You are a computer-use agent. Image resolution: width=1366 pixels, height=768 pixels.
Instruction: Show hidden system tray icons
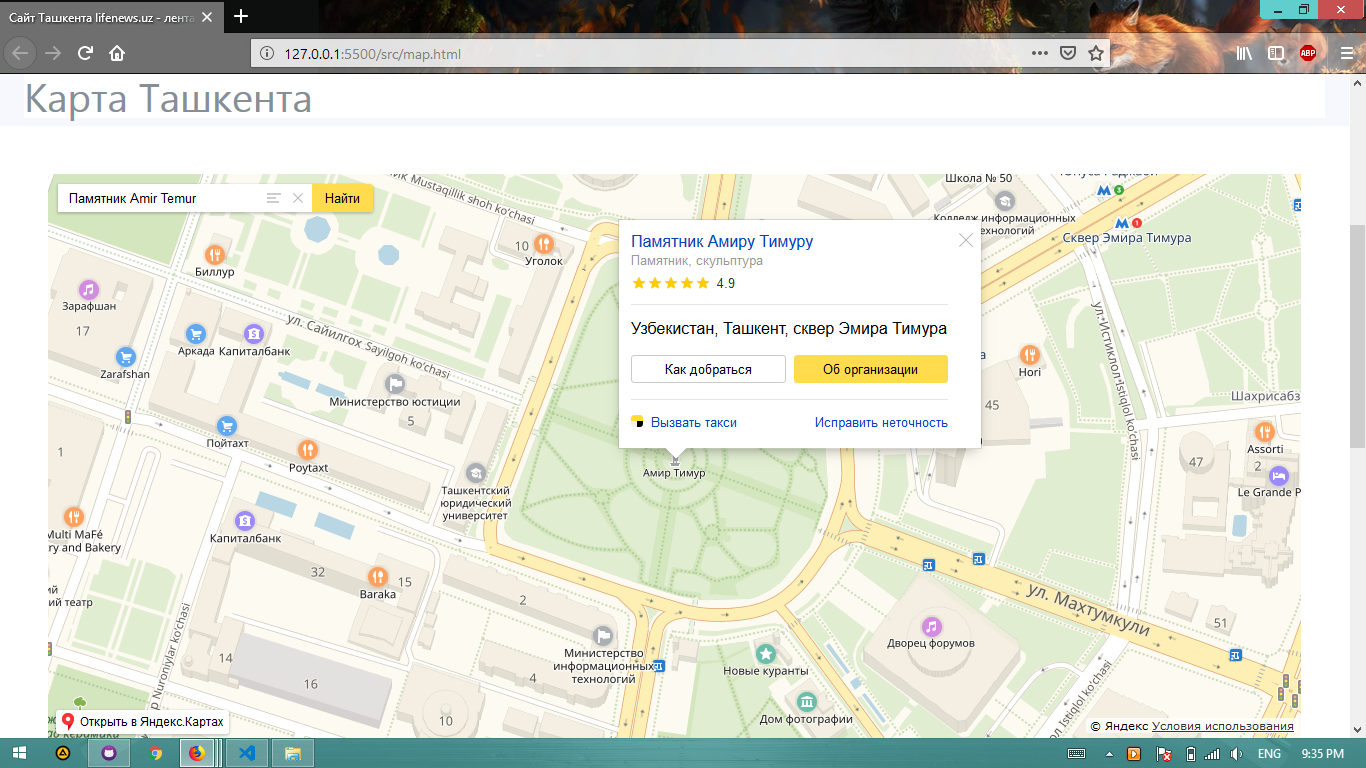coord(1109,753)
